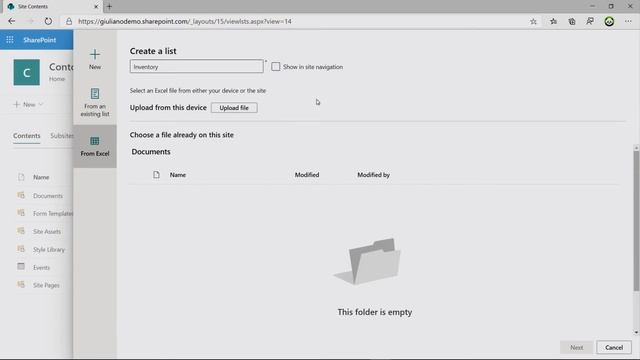The height and width of the screenshot is (360, 640).
Task: Click the Cancel button
Action: coord(614,347)
